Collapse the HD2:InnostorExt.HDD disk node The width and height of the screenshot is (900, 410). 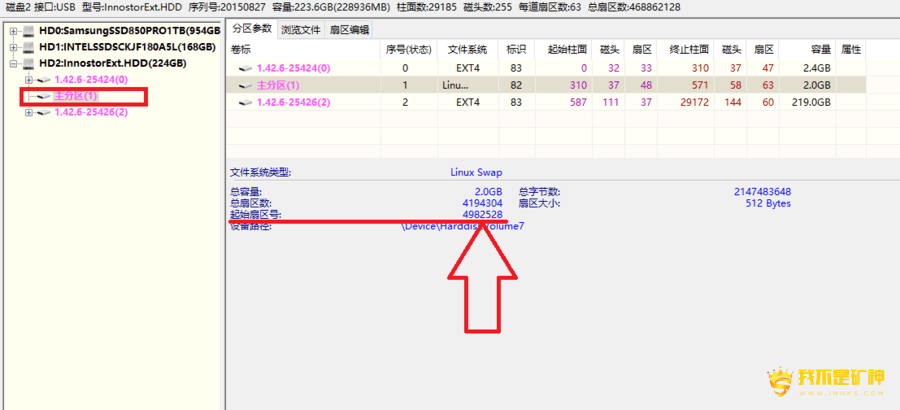pos(13,63)
